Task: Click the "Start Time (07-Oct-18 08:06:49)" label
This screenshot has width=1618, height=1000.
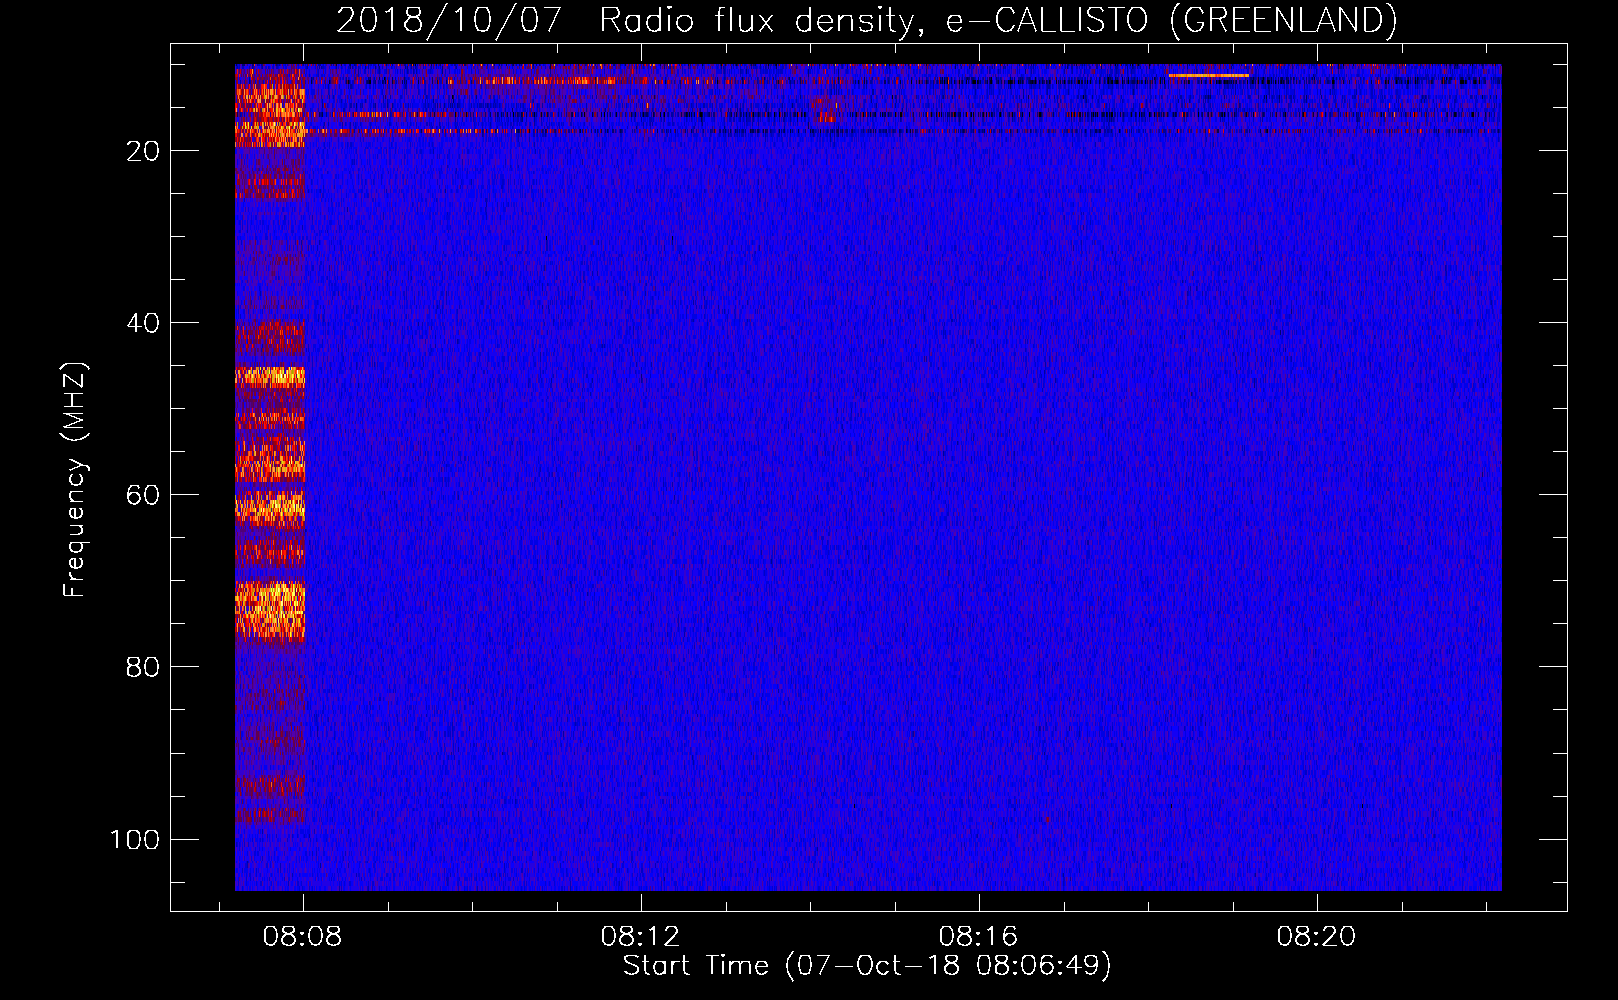Action: pyautogui.click(x=867, y=966)
